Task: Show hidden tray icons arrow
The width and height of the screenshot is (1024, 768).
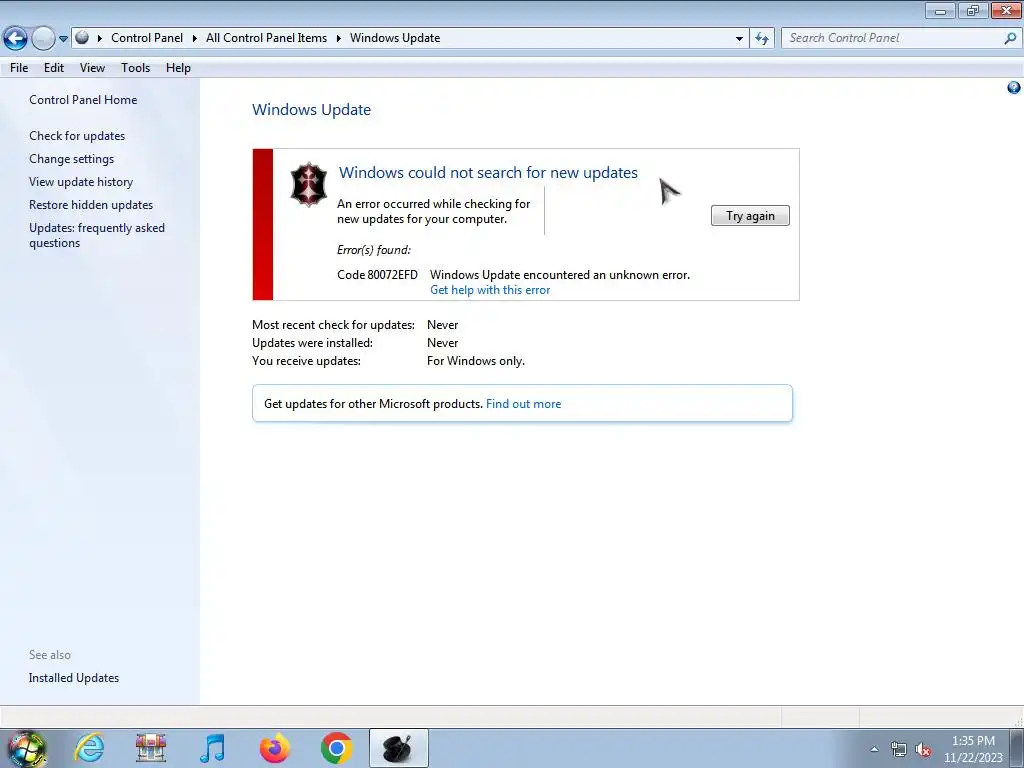Action: [874, 749]
